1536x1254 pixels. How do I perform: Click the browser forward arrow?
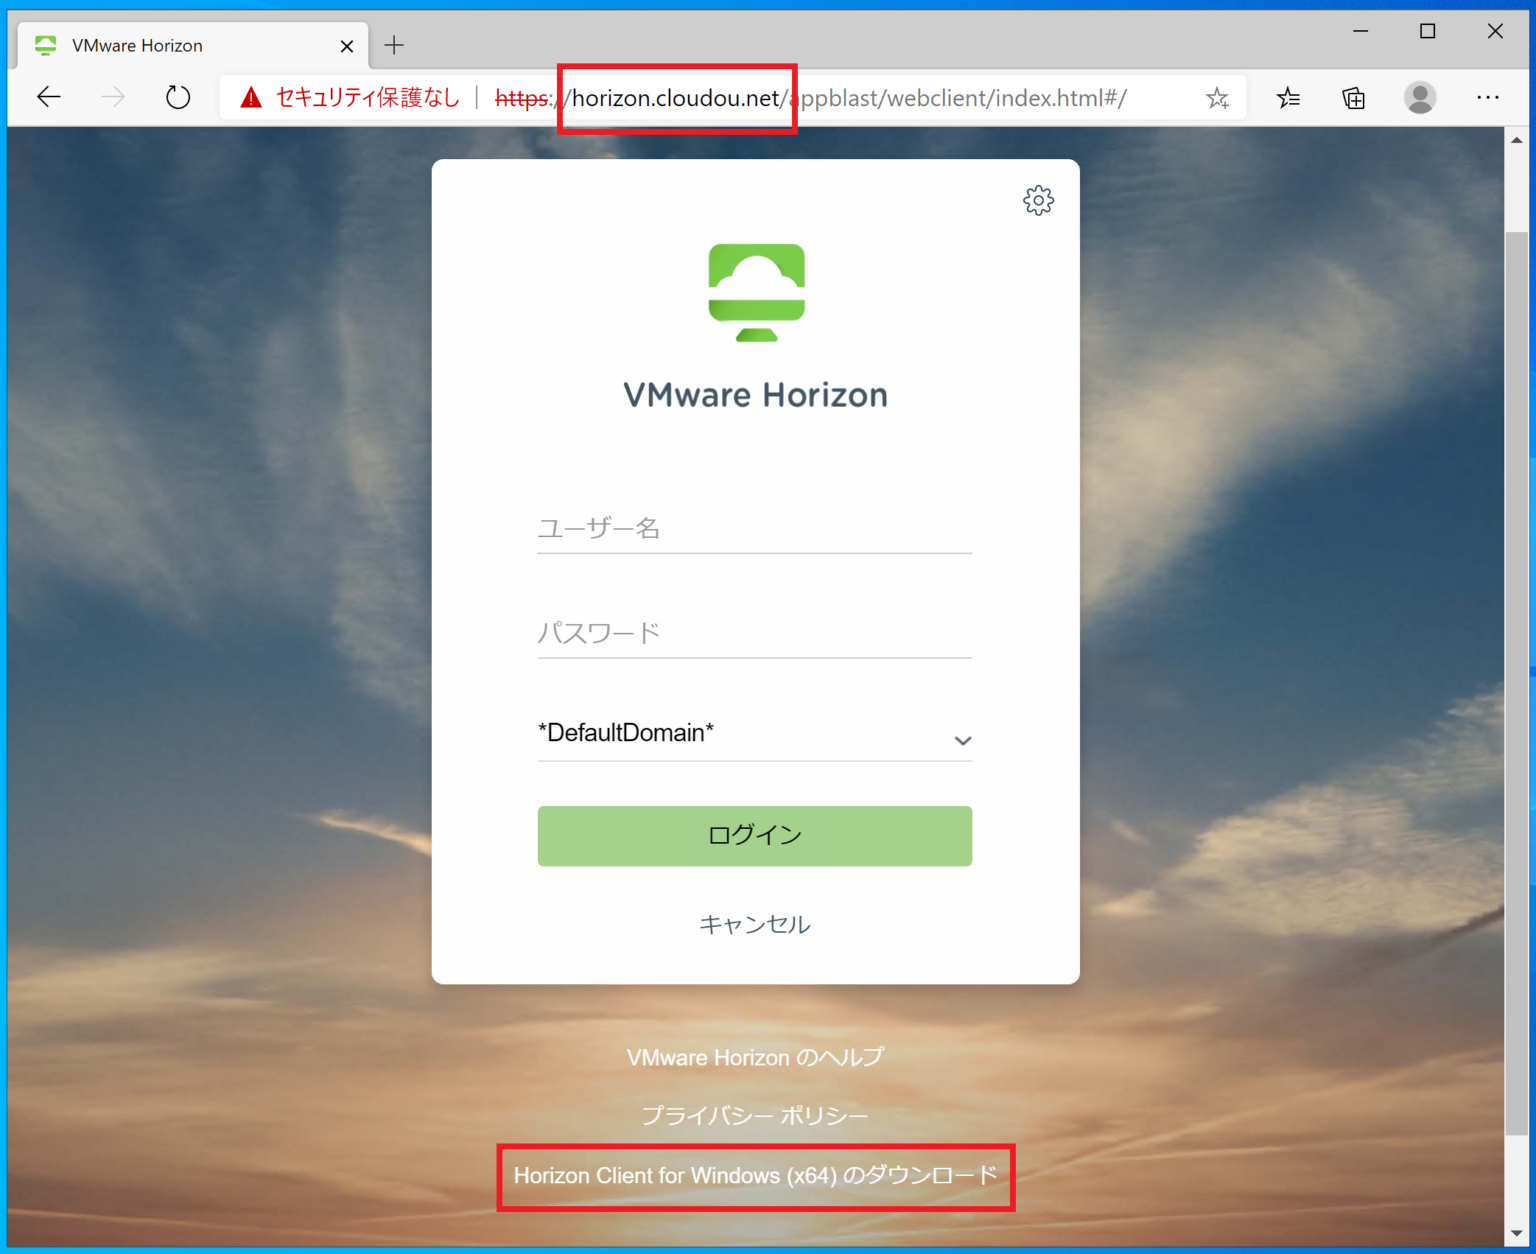click(113, 97)
